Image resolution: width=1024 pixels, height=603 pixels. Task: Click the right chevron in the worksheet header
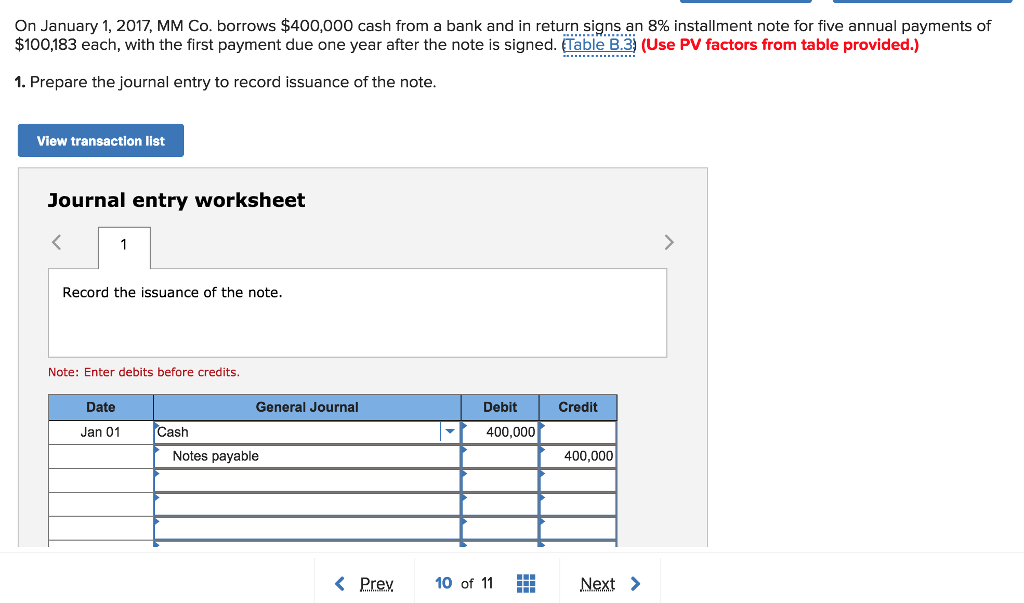pyautogui.click(x=669, y=242)
